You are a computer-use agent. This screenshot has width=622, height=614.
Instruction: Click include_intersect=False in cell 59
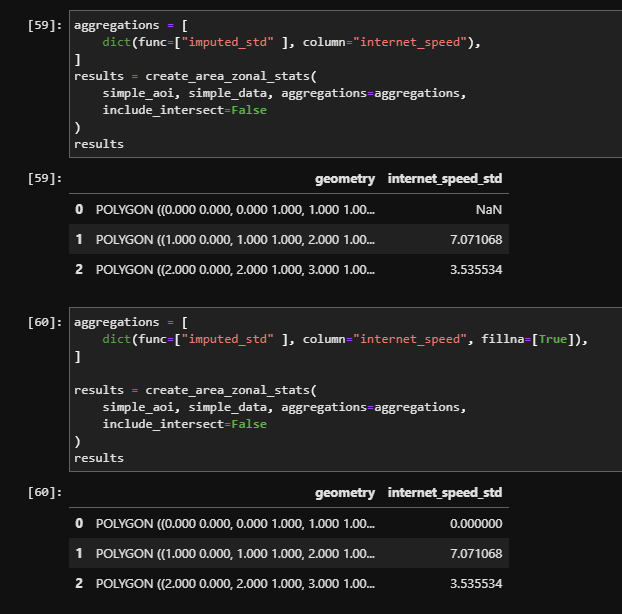click(184, 110)
